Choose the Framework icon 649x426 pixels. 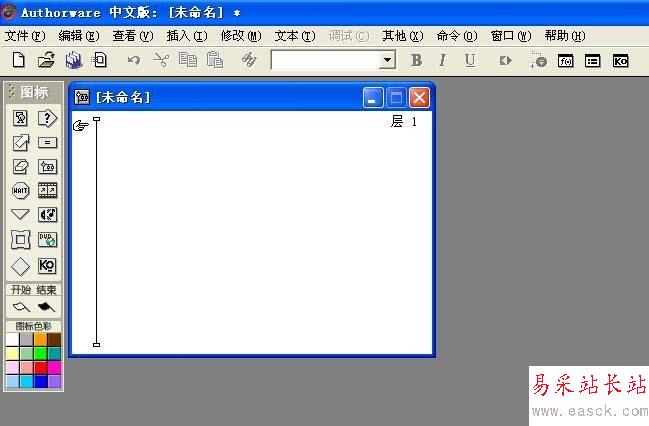coord(20,239)
